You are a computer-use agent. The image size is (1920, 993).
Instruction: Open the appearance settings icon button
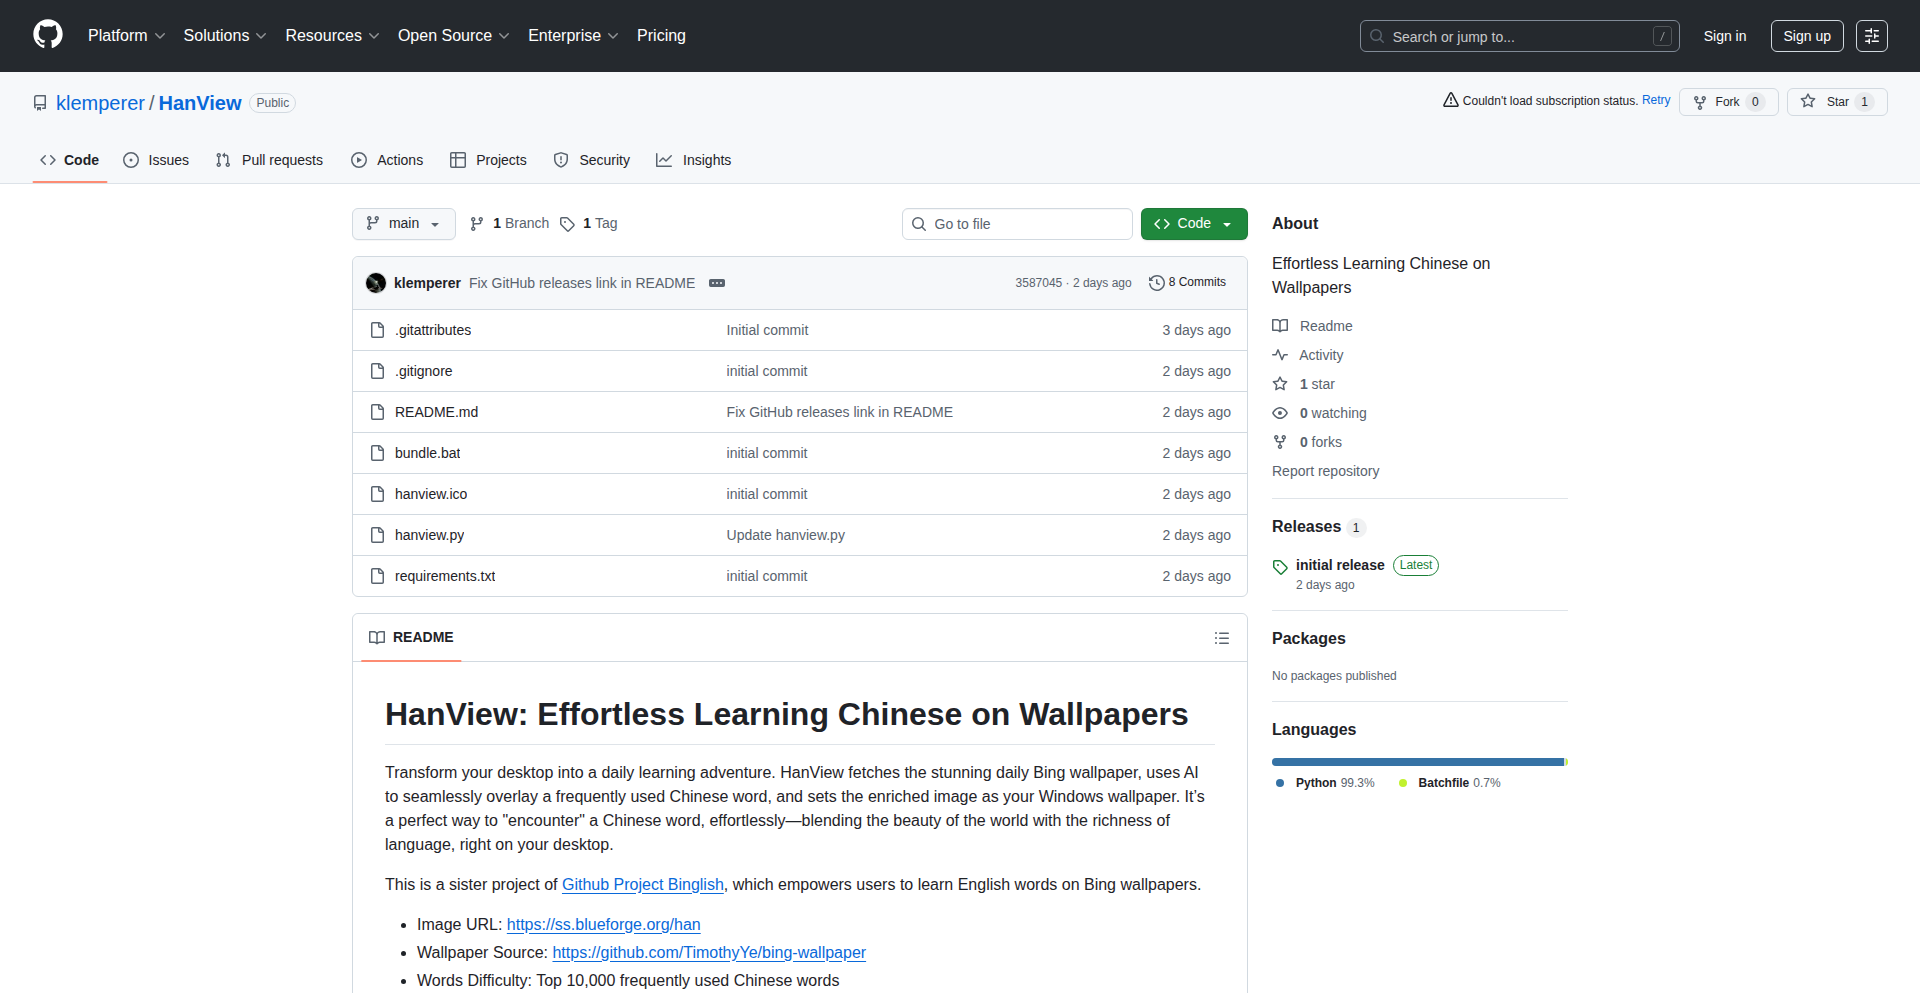(1872, 36)
